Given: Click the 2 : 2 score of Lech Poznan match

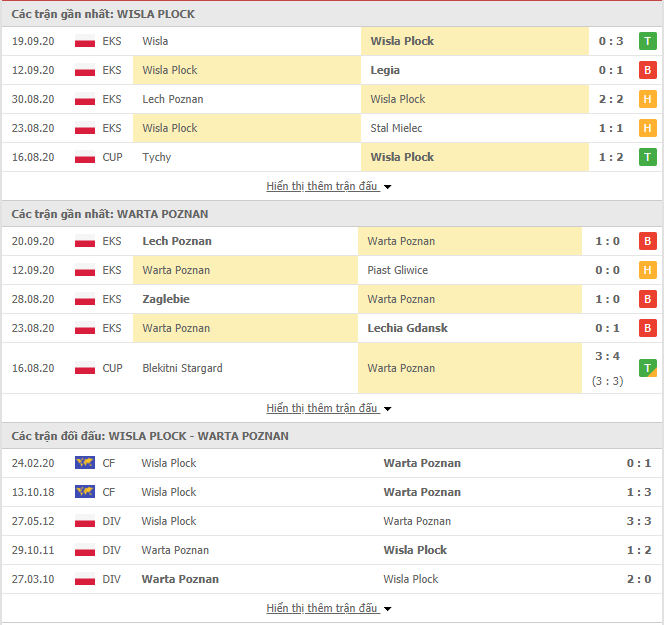Looking at the screenshot, I should coord(611,99).
